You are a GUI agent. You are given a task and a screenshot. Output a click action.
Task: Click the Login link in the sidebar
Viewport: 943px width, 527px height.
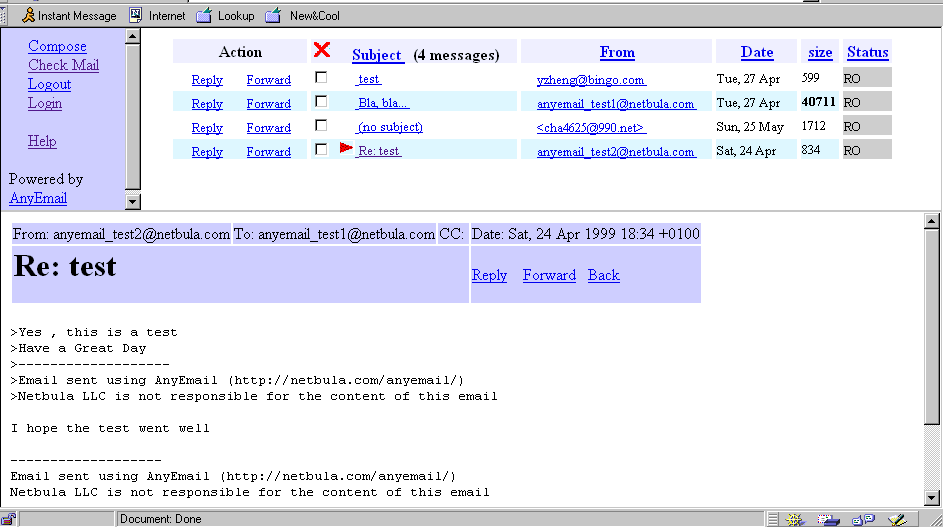(x=45, y=103)
